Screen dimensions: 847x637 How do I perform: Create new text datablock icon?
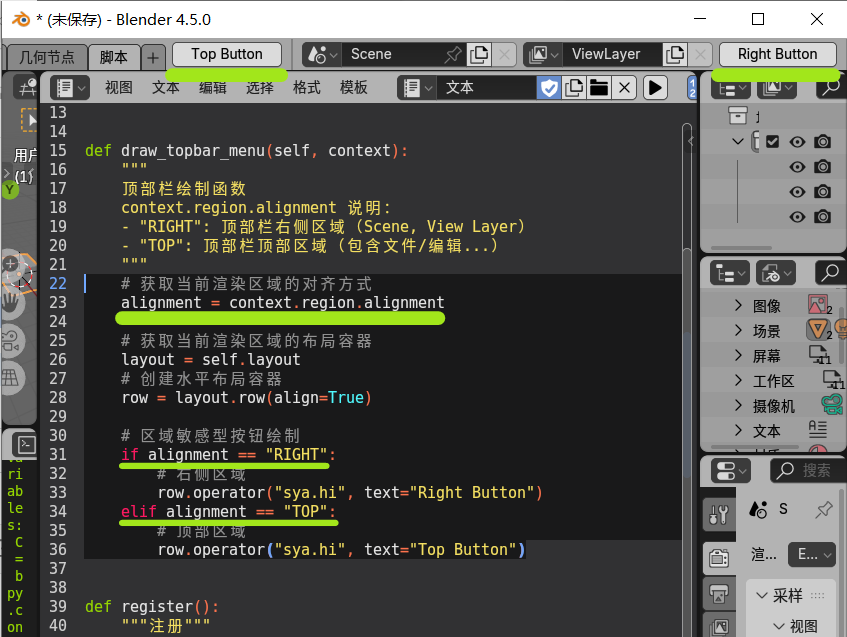[574, 88]
